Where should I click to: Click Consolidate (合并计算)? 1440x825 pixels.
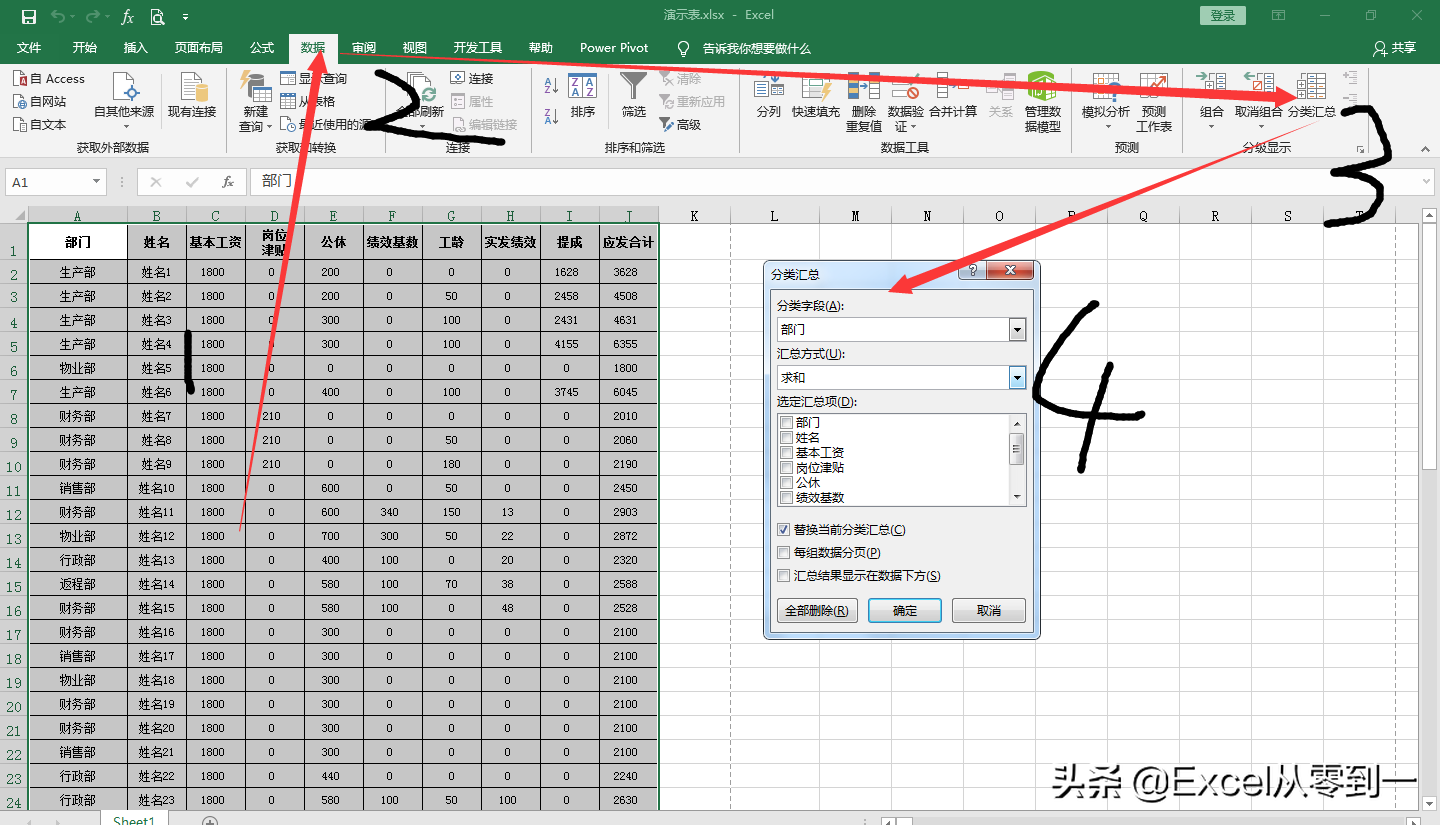953,97
